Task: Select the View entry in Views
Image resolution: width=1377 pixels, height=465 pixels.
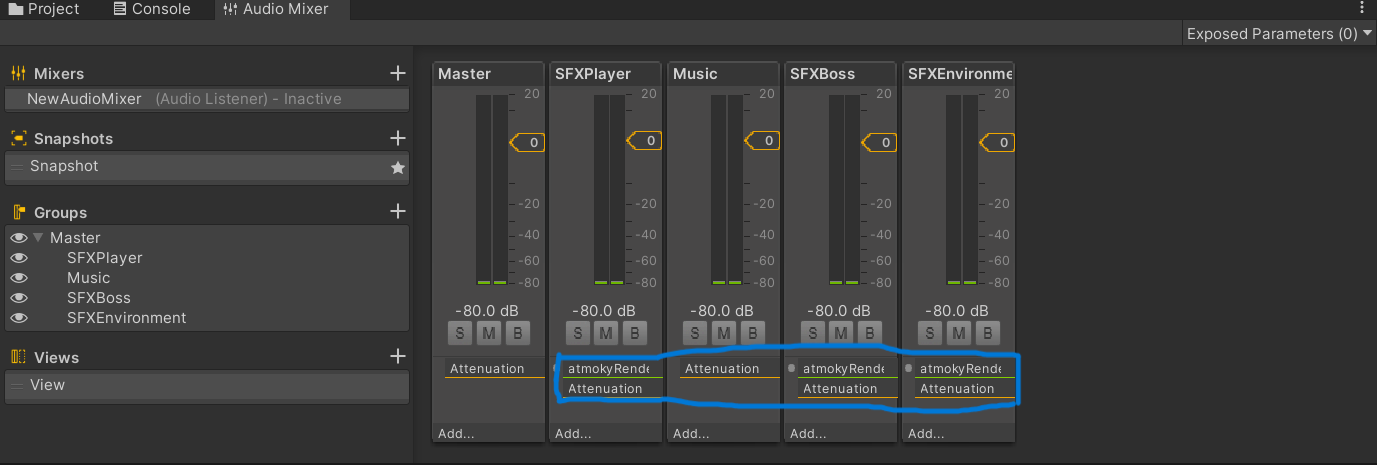Action: 207,385
